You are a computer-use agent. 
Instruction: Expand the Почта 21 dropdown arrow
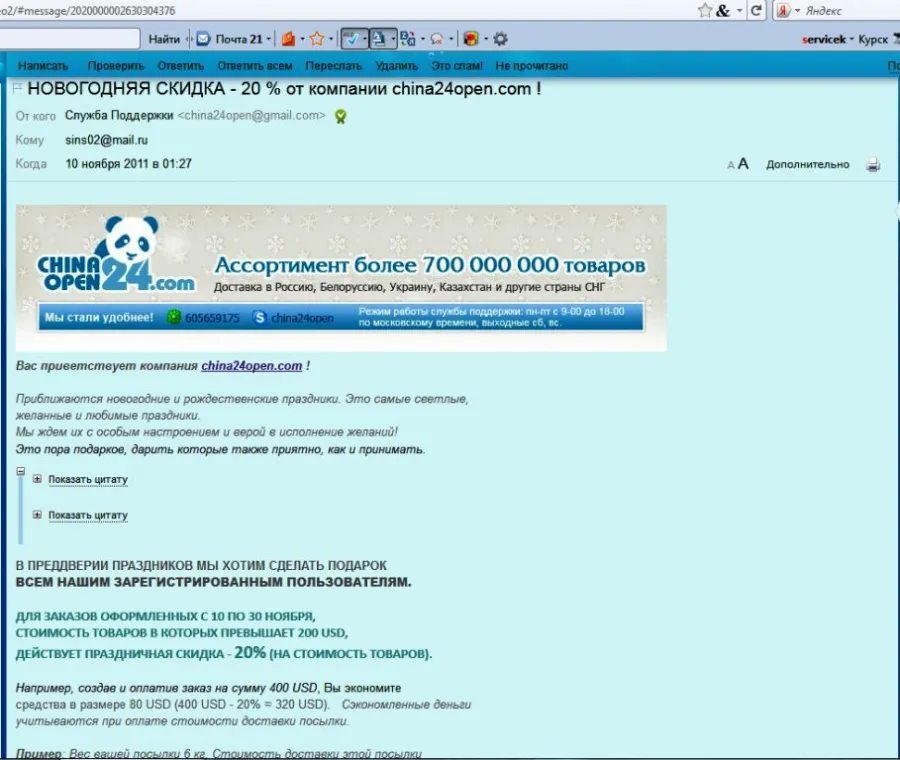(269, 39)
